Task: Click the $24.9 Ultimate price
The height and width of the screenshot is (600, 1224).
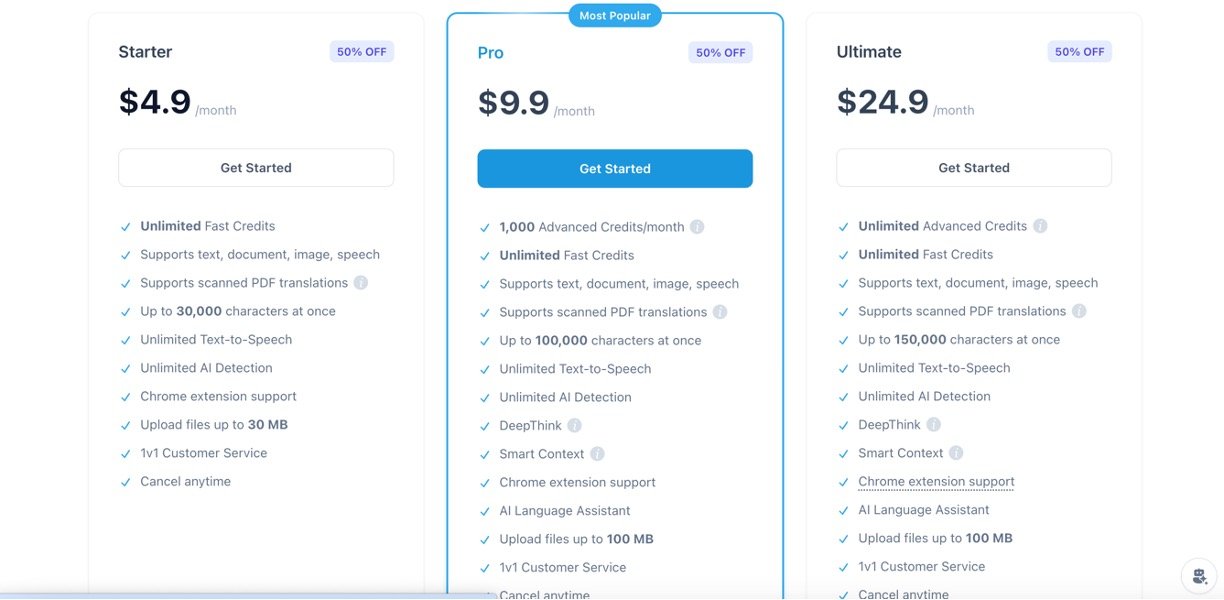Action: click(883, 102)
